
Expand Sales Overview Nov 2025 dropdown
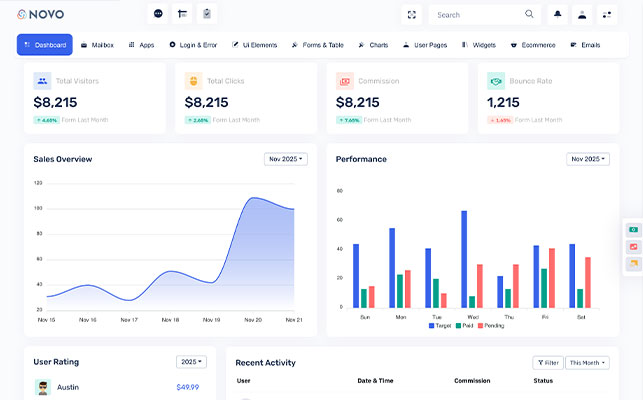click(286, 159)
